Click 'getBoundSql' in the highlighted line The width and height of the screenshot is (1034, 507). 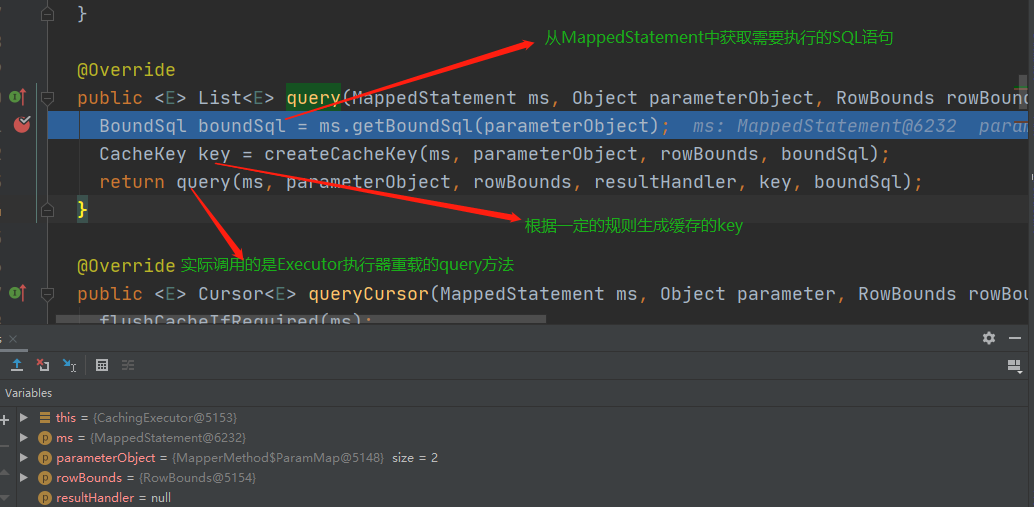pyautogui.click(x=413, y=125)
